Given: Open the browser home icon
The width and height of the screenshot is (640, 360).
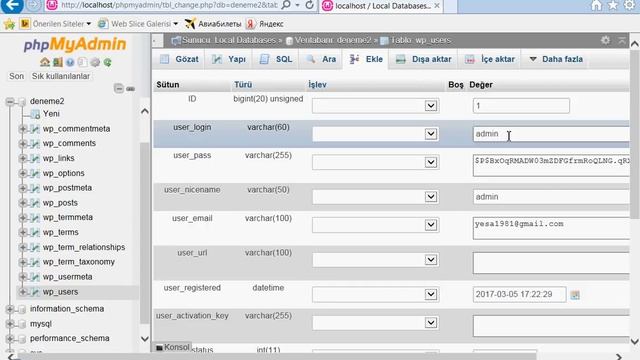Looking at the screenshot, I should (x=596, y=5).
